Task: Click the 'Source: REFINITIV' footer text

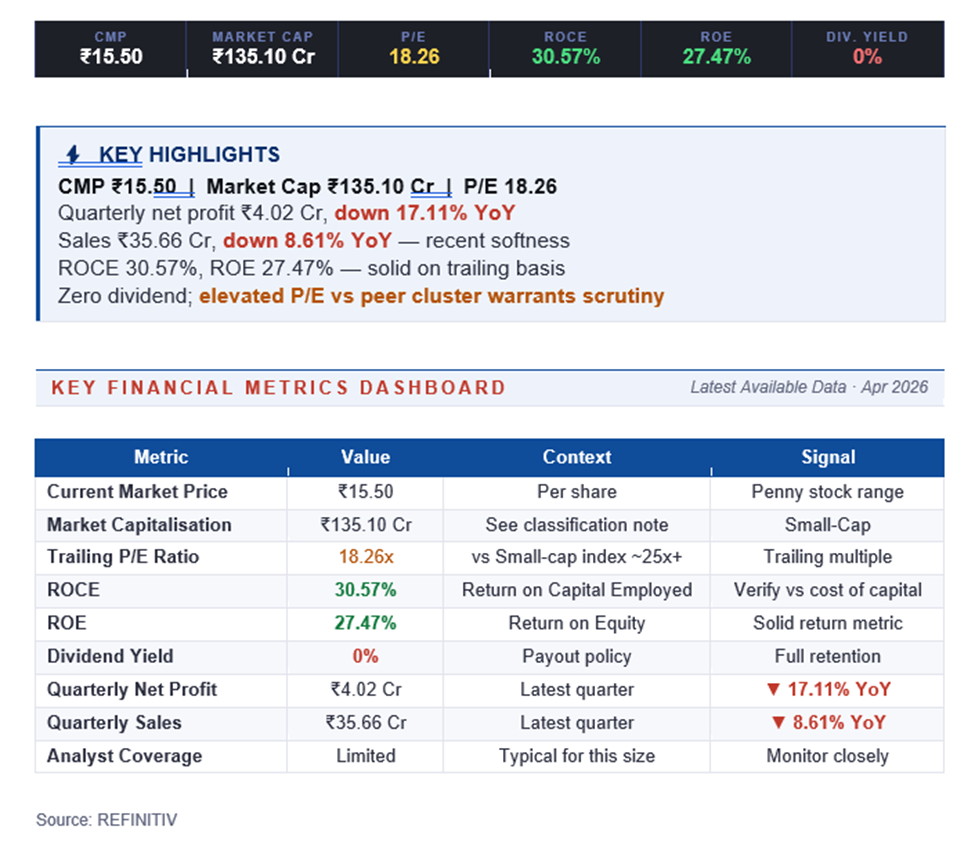Action: (107, 820)
